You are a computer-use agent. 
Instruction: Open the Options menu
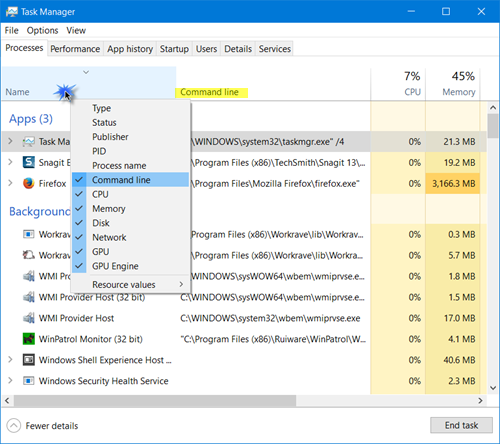[x=42, y=31]
